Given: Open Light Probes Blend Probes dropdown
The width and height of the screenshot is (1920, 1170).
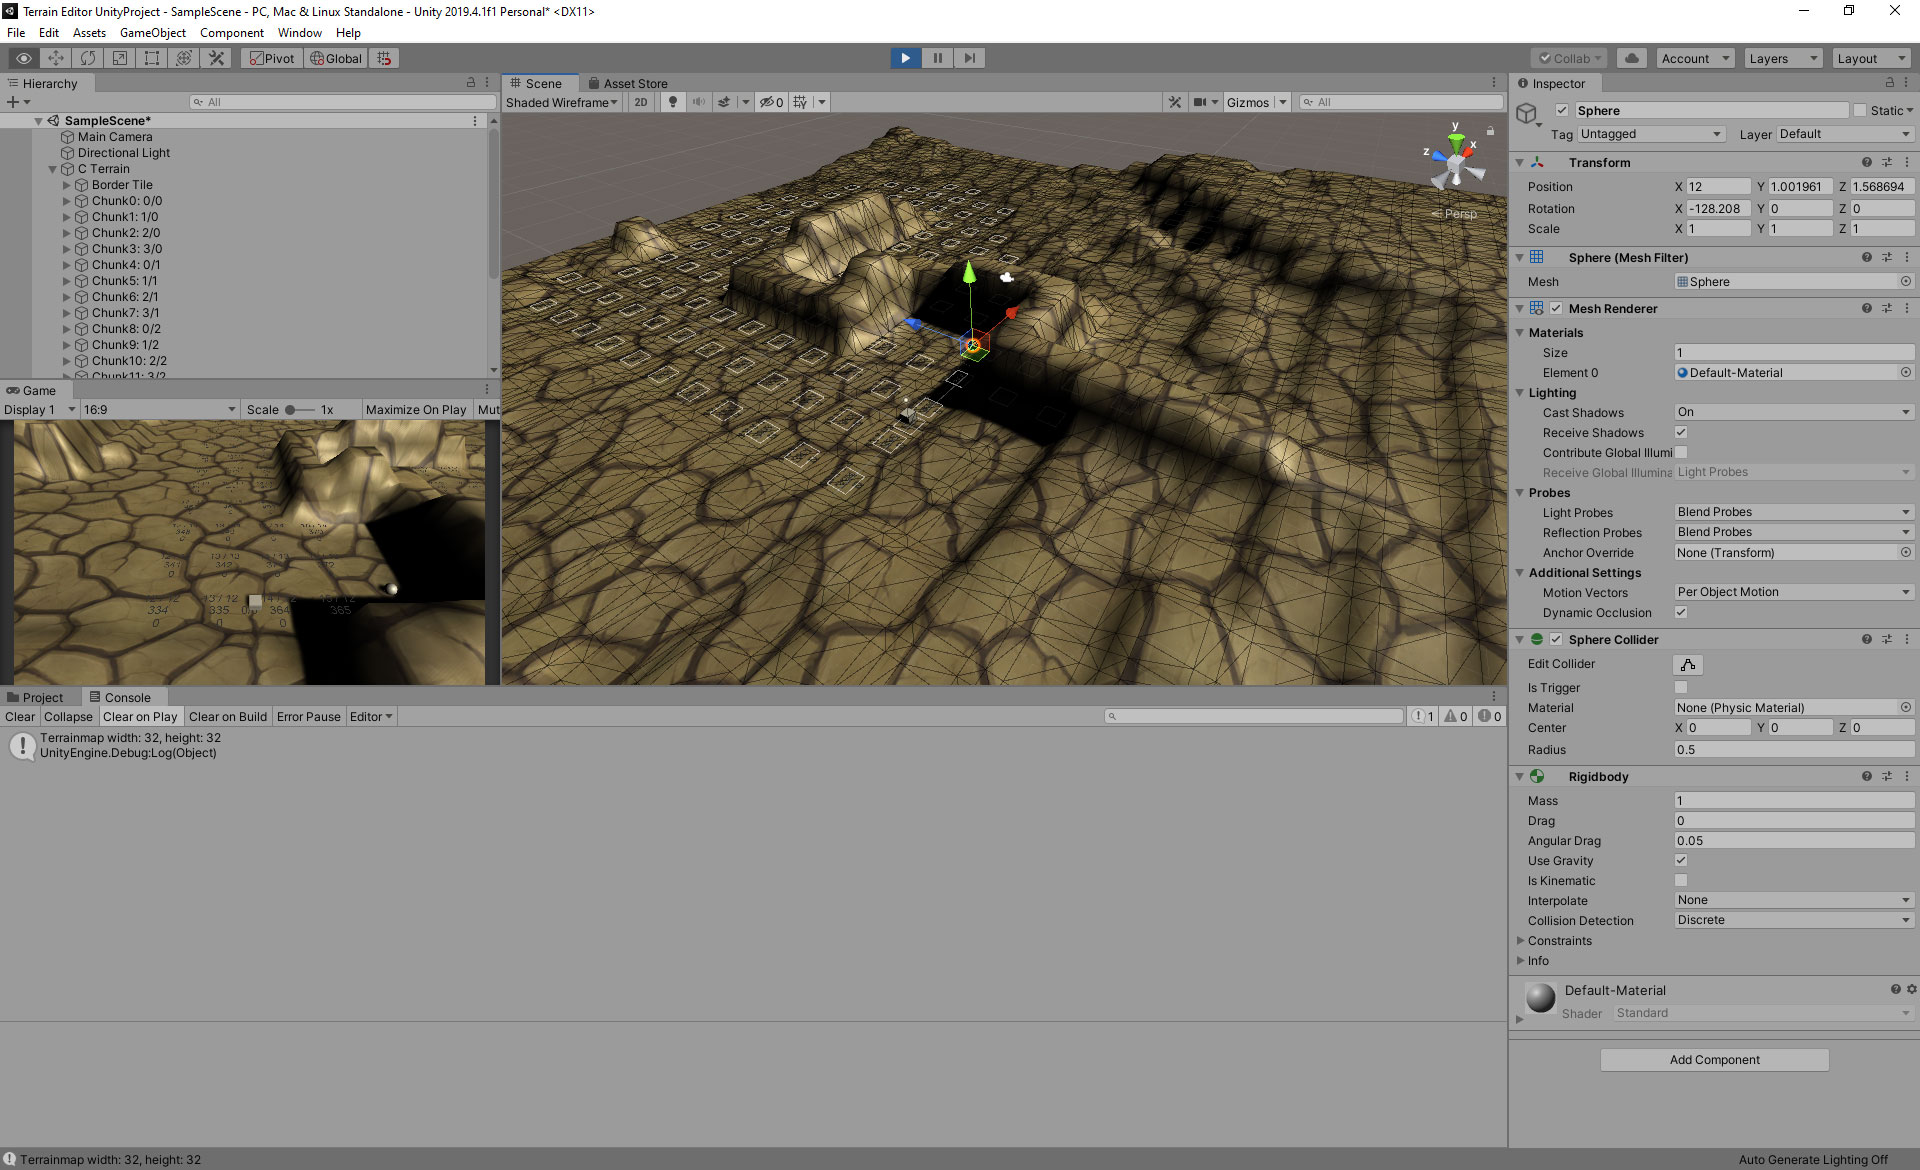Looking at the screenshot, I should pos(1794,512).
